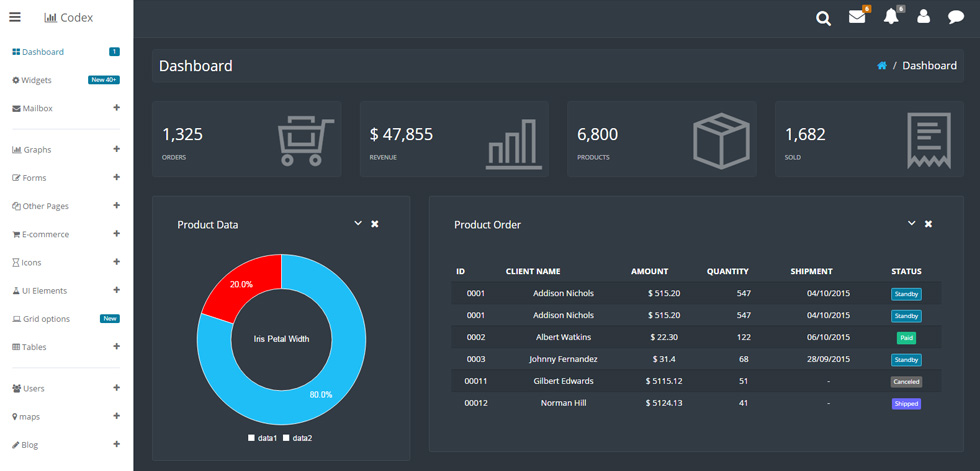The image size is (980, 471).
Task: Click the Dashboard breadcrumb link
Action: click(x=929, y=66)
